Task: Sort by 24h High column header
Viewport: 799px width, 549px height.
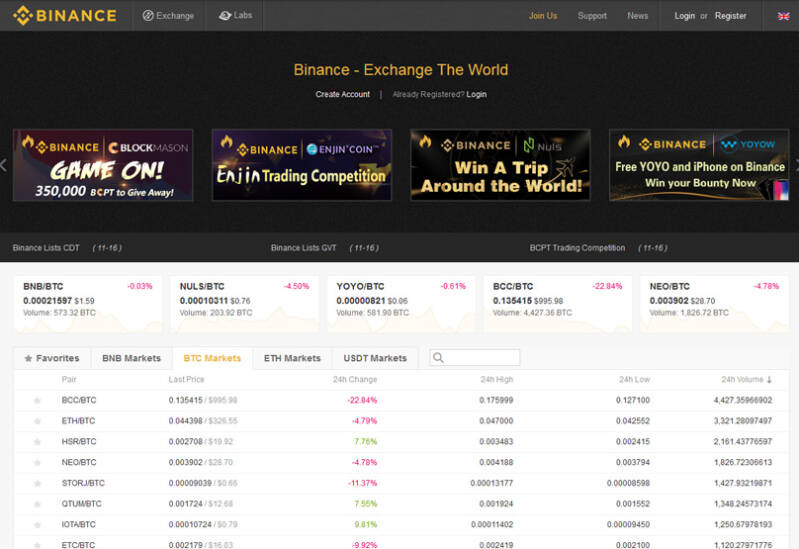Action: [497, 380]
